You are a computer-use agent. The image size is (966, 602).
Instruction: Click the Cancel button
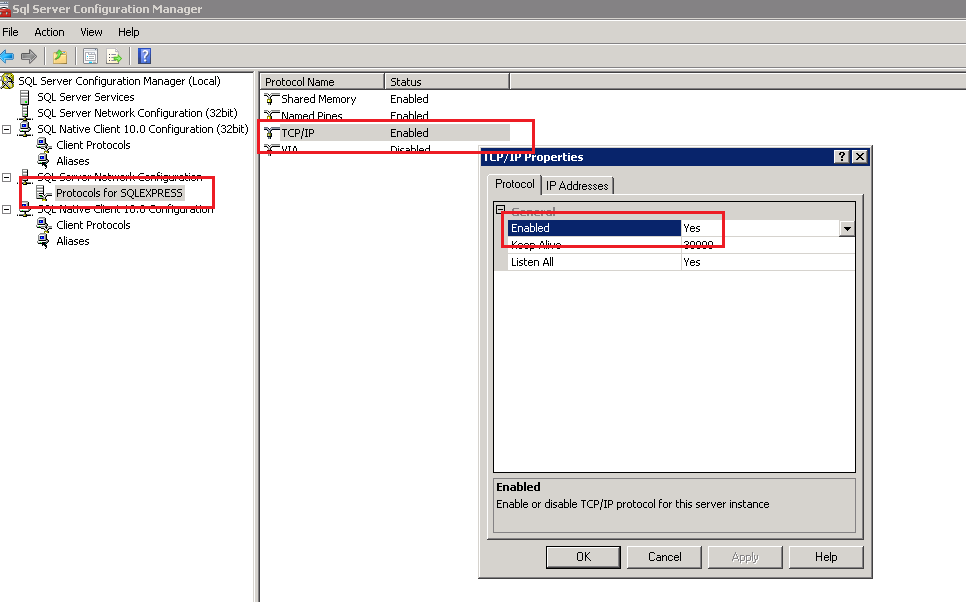(x=664, y=556)
